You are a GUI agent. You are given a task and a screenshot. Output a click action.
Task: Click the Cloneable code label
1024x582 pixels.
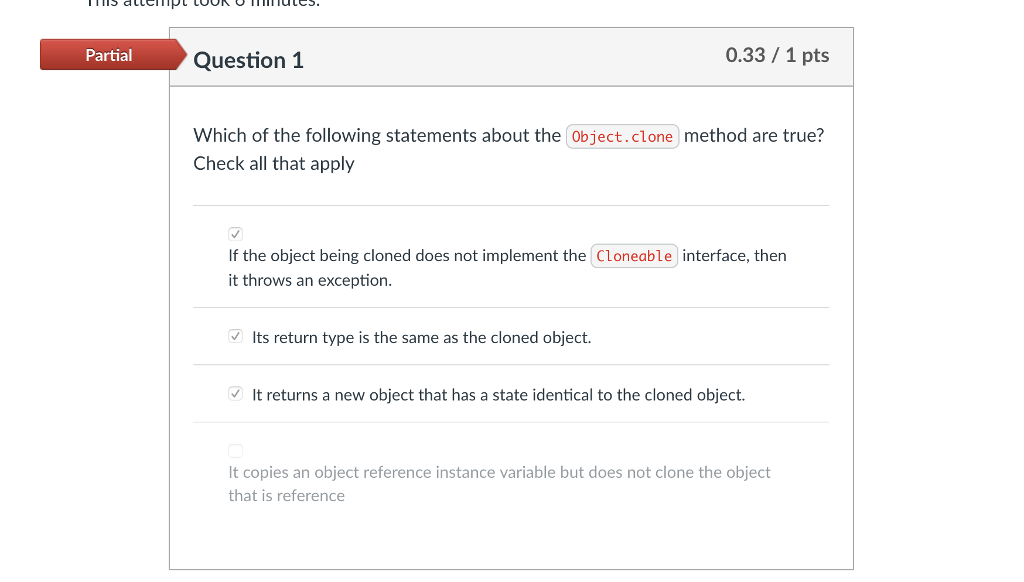pos(634,256)
